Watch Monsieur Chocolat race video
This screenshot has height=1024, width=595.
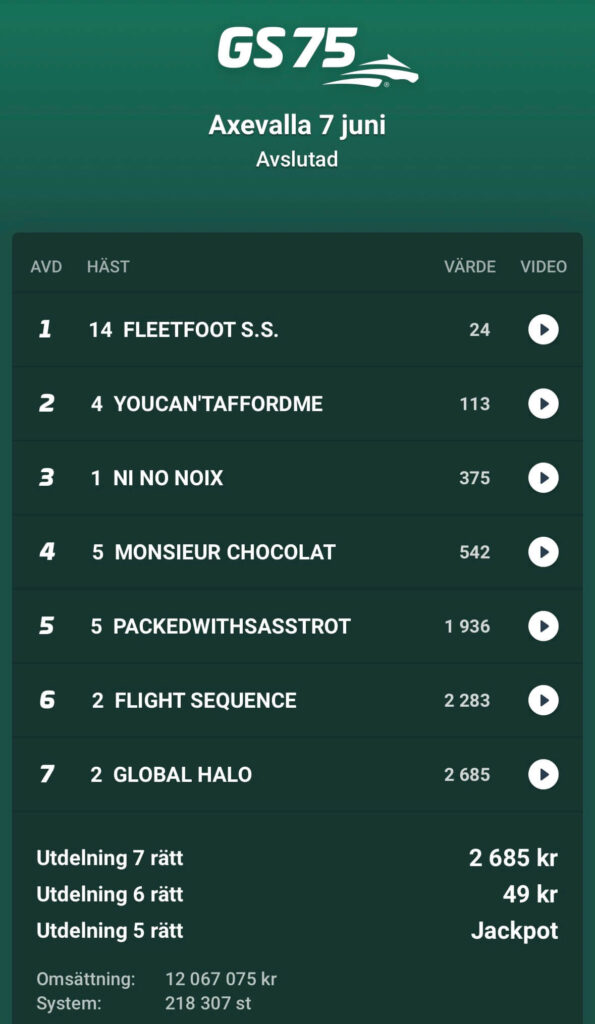pos(543,552)
